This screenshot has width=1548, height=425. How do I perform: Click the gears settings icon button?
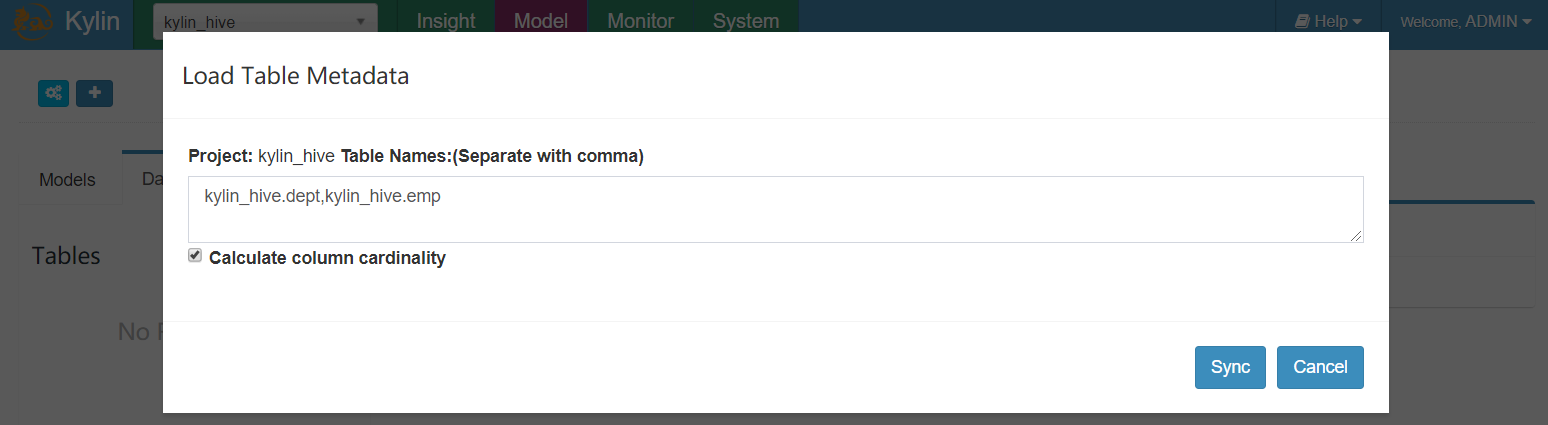coord(53,93)
